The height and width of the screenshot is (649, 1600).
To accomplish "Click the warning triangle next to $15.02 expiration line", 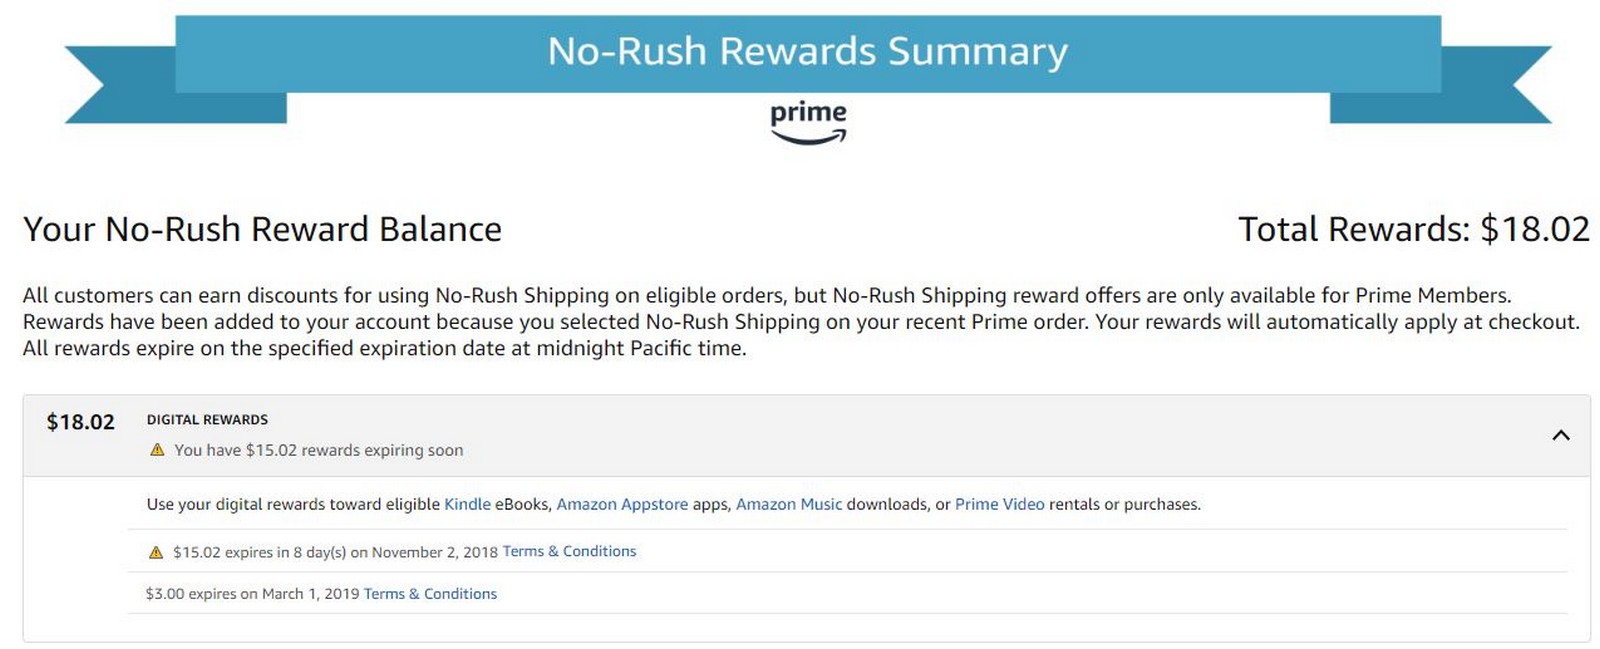I will pos(155,550).
